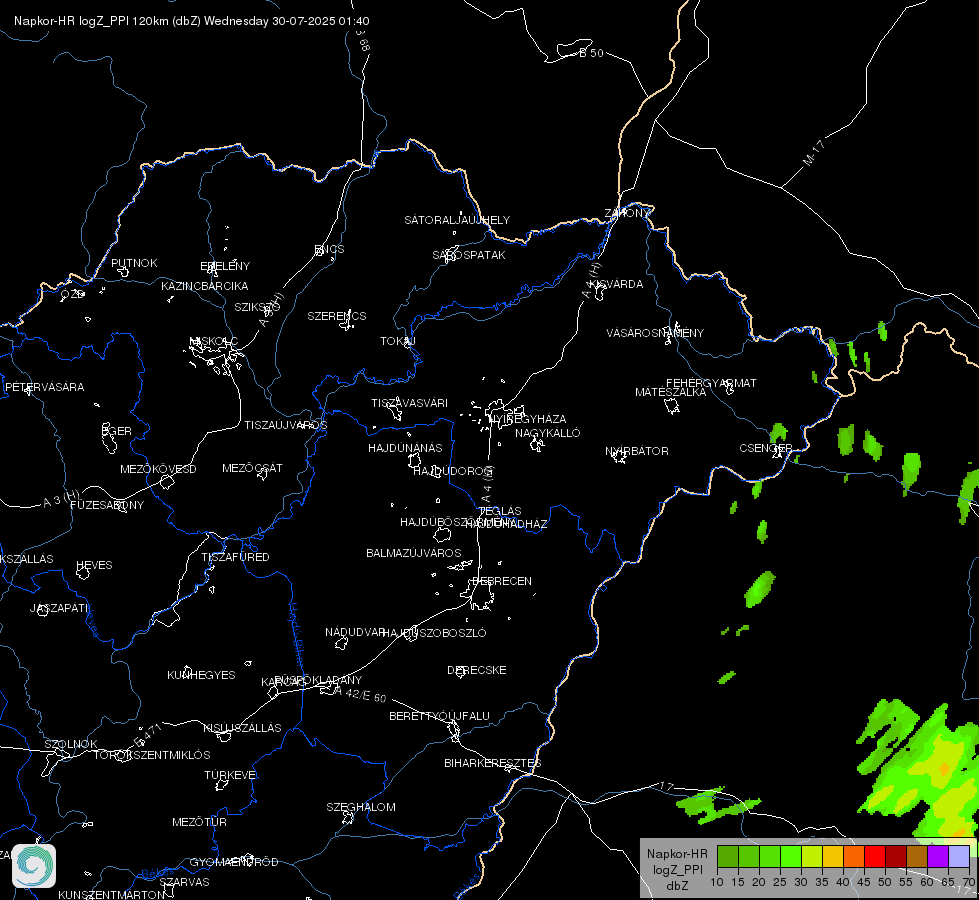Click the 65 dBZ light blue legend swatch

(x=959, y=856)
